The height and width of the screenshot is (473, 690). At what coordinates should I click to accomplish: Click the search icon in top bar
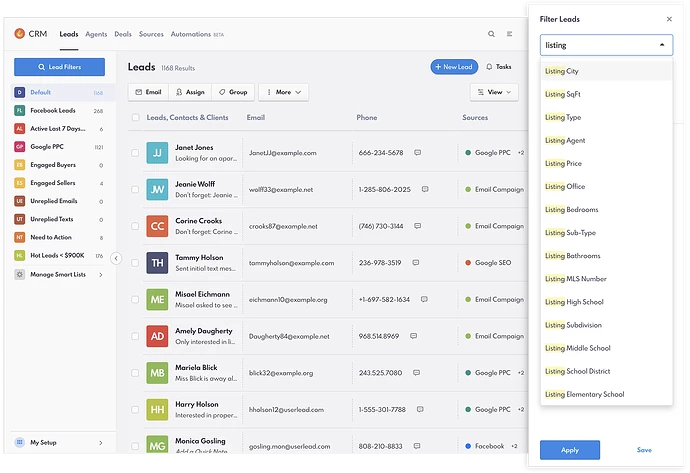click(x=491, y=34)
